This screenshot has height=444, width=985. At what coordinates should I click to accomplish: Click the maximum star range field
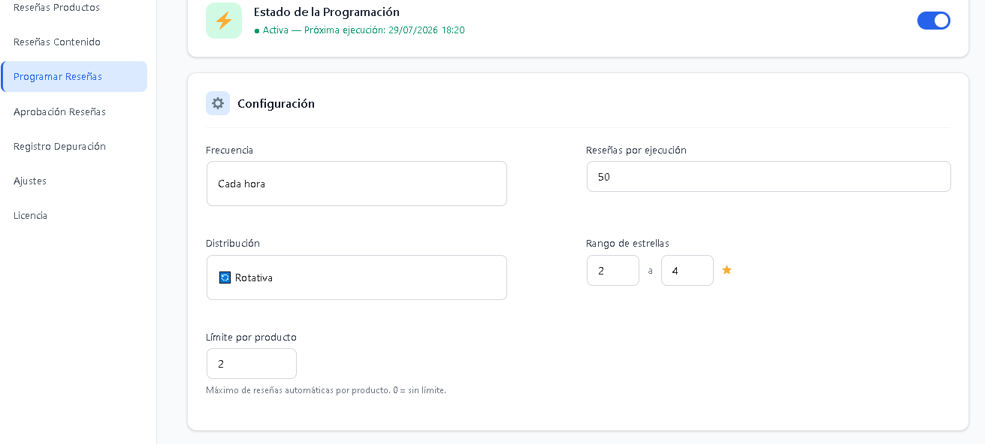click(x=687, y=271)
